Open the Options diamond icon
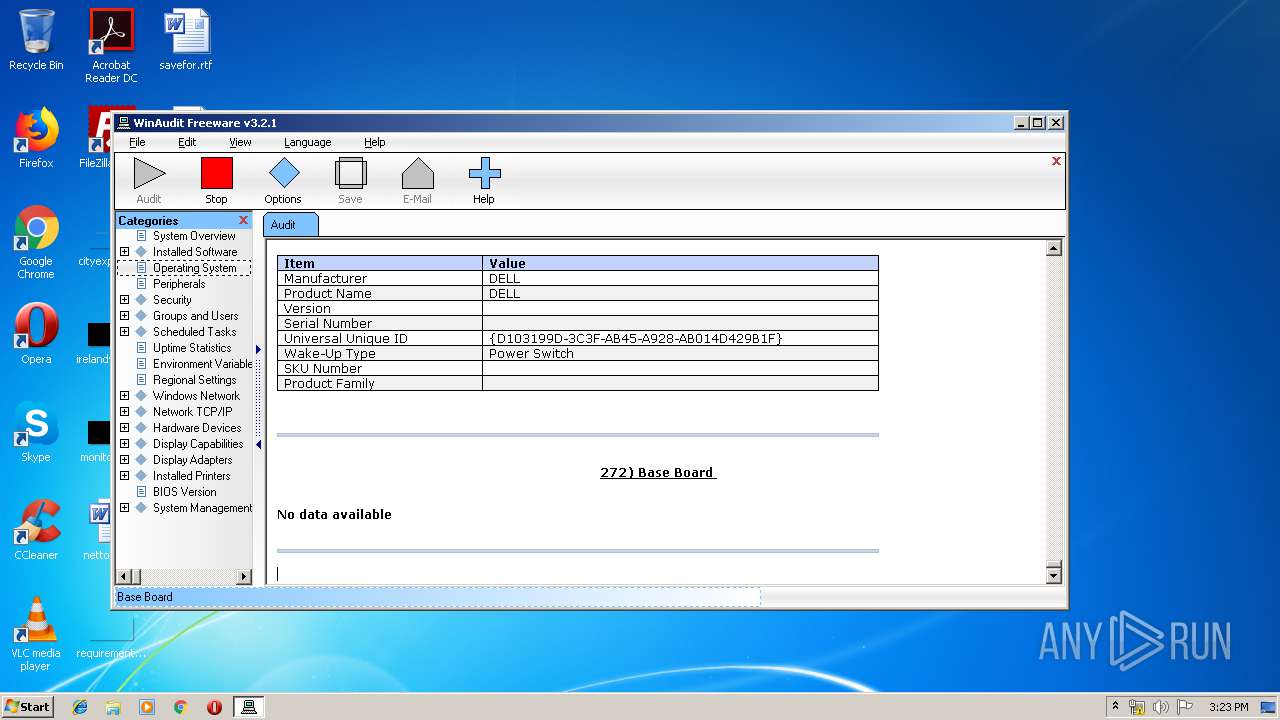 tap(284, 173)
